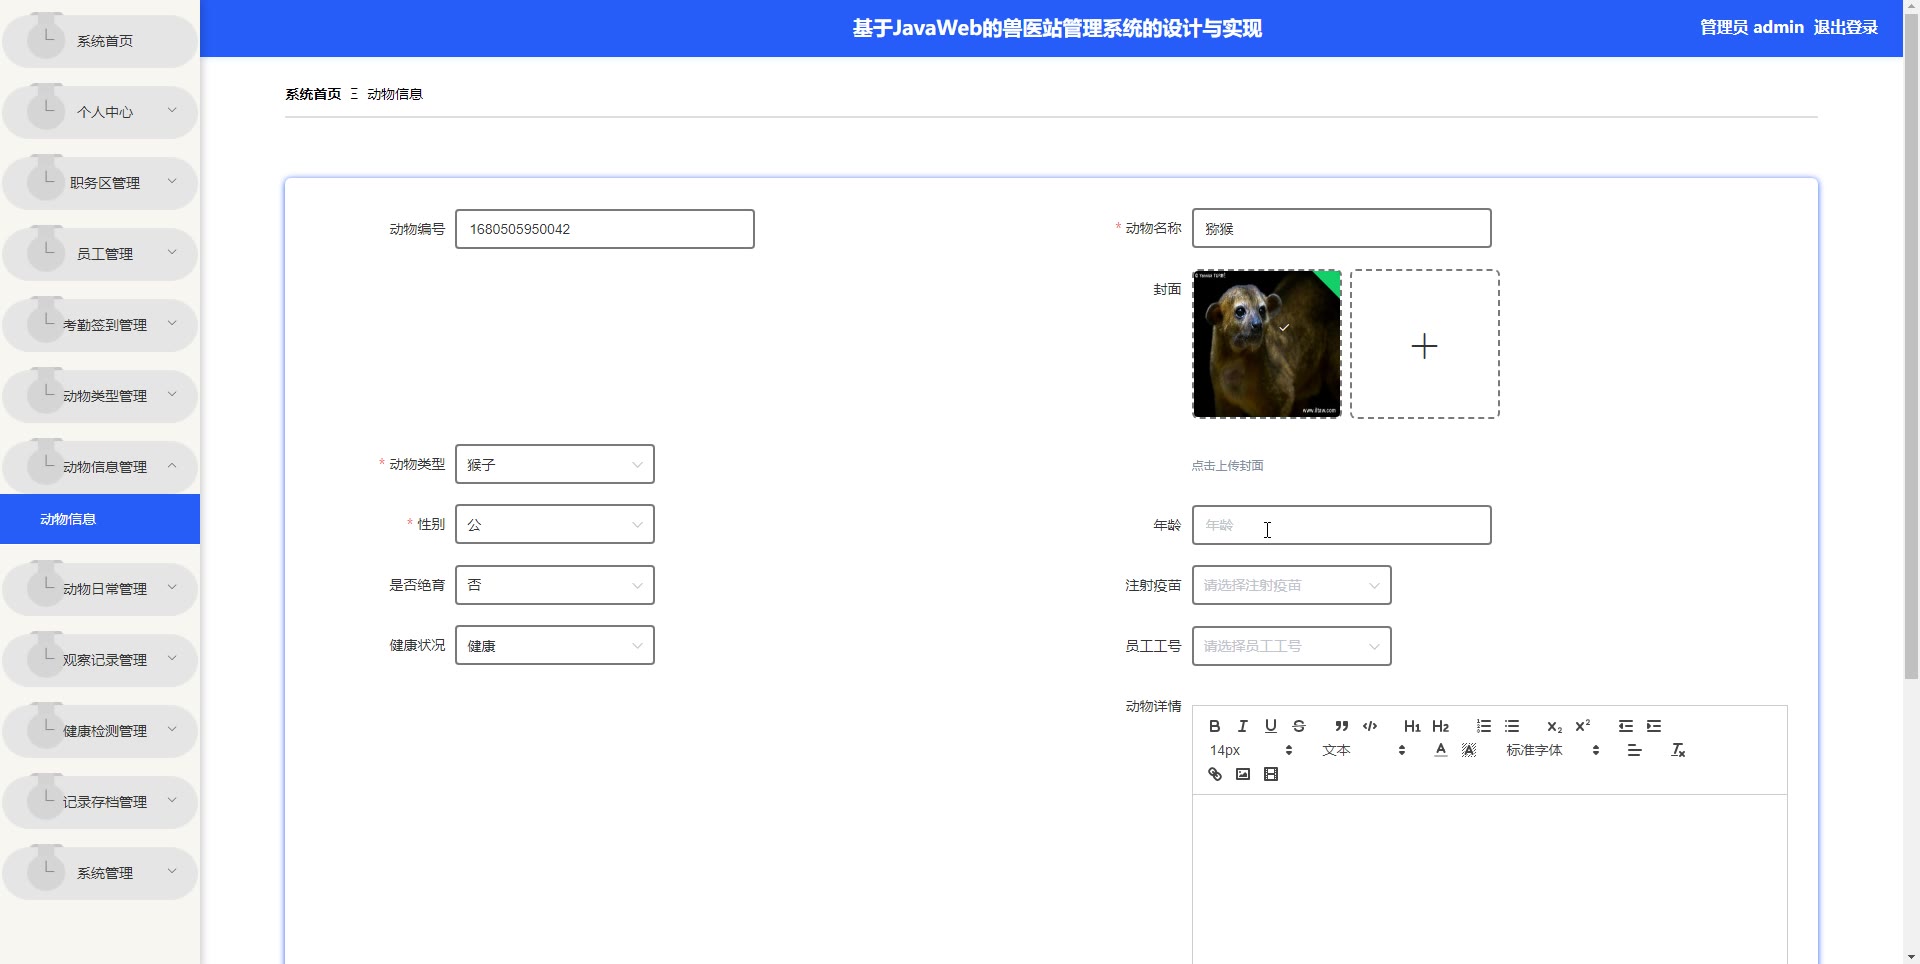The width and height of the screenshot is (1920, 964).
Task: Expand the 员工管理 sidebar menu
Action: click(100, 254)
